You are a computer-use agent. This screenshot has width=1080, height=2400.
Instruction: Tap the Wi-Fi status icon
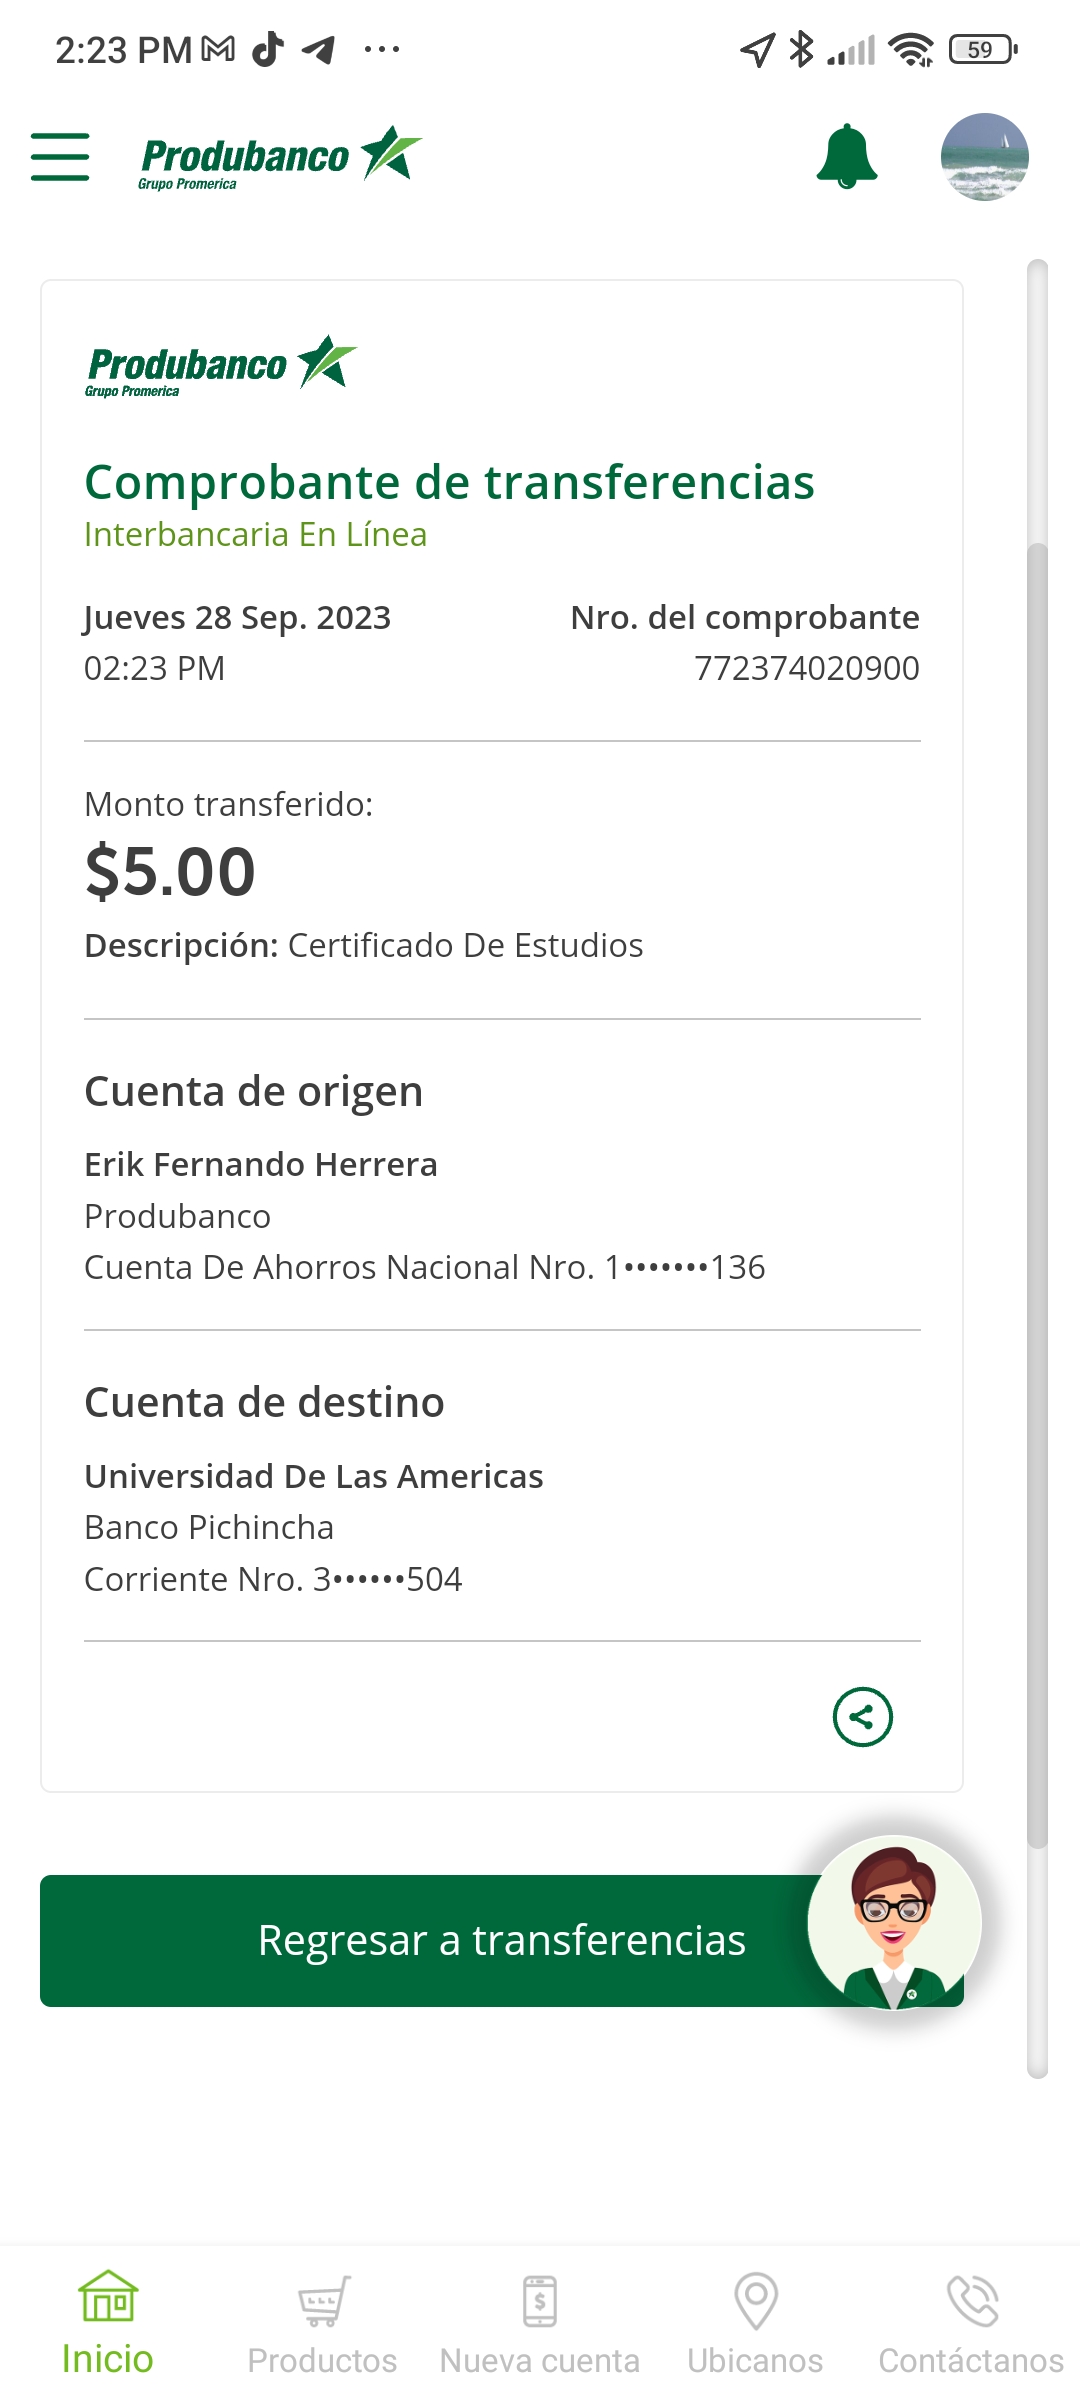pyautogui.click(x=911, y=49)
